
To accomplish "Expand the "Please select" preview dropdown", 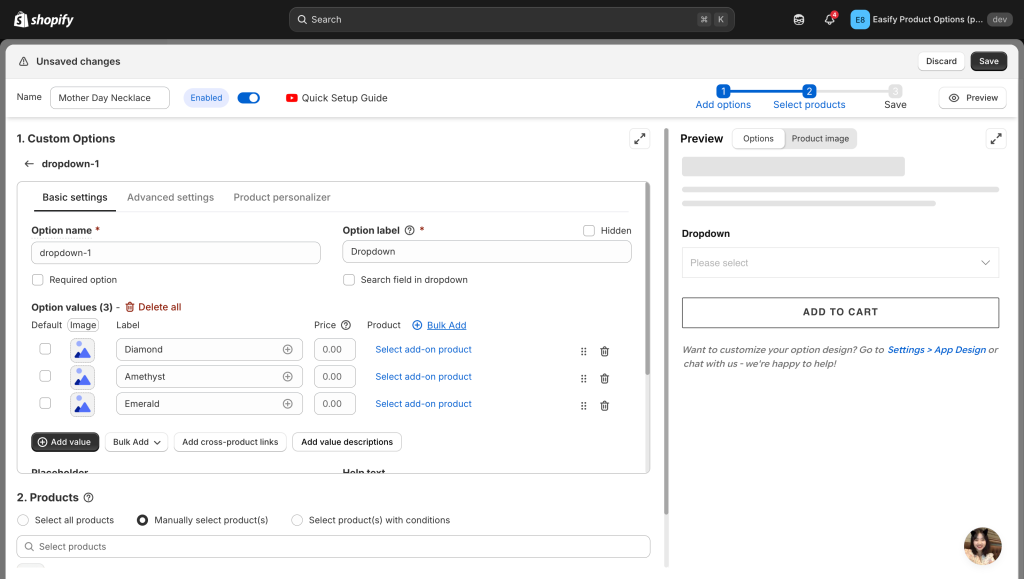I will [840, 263].
